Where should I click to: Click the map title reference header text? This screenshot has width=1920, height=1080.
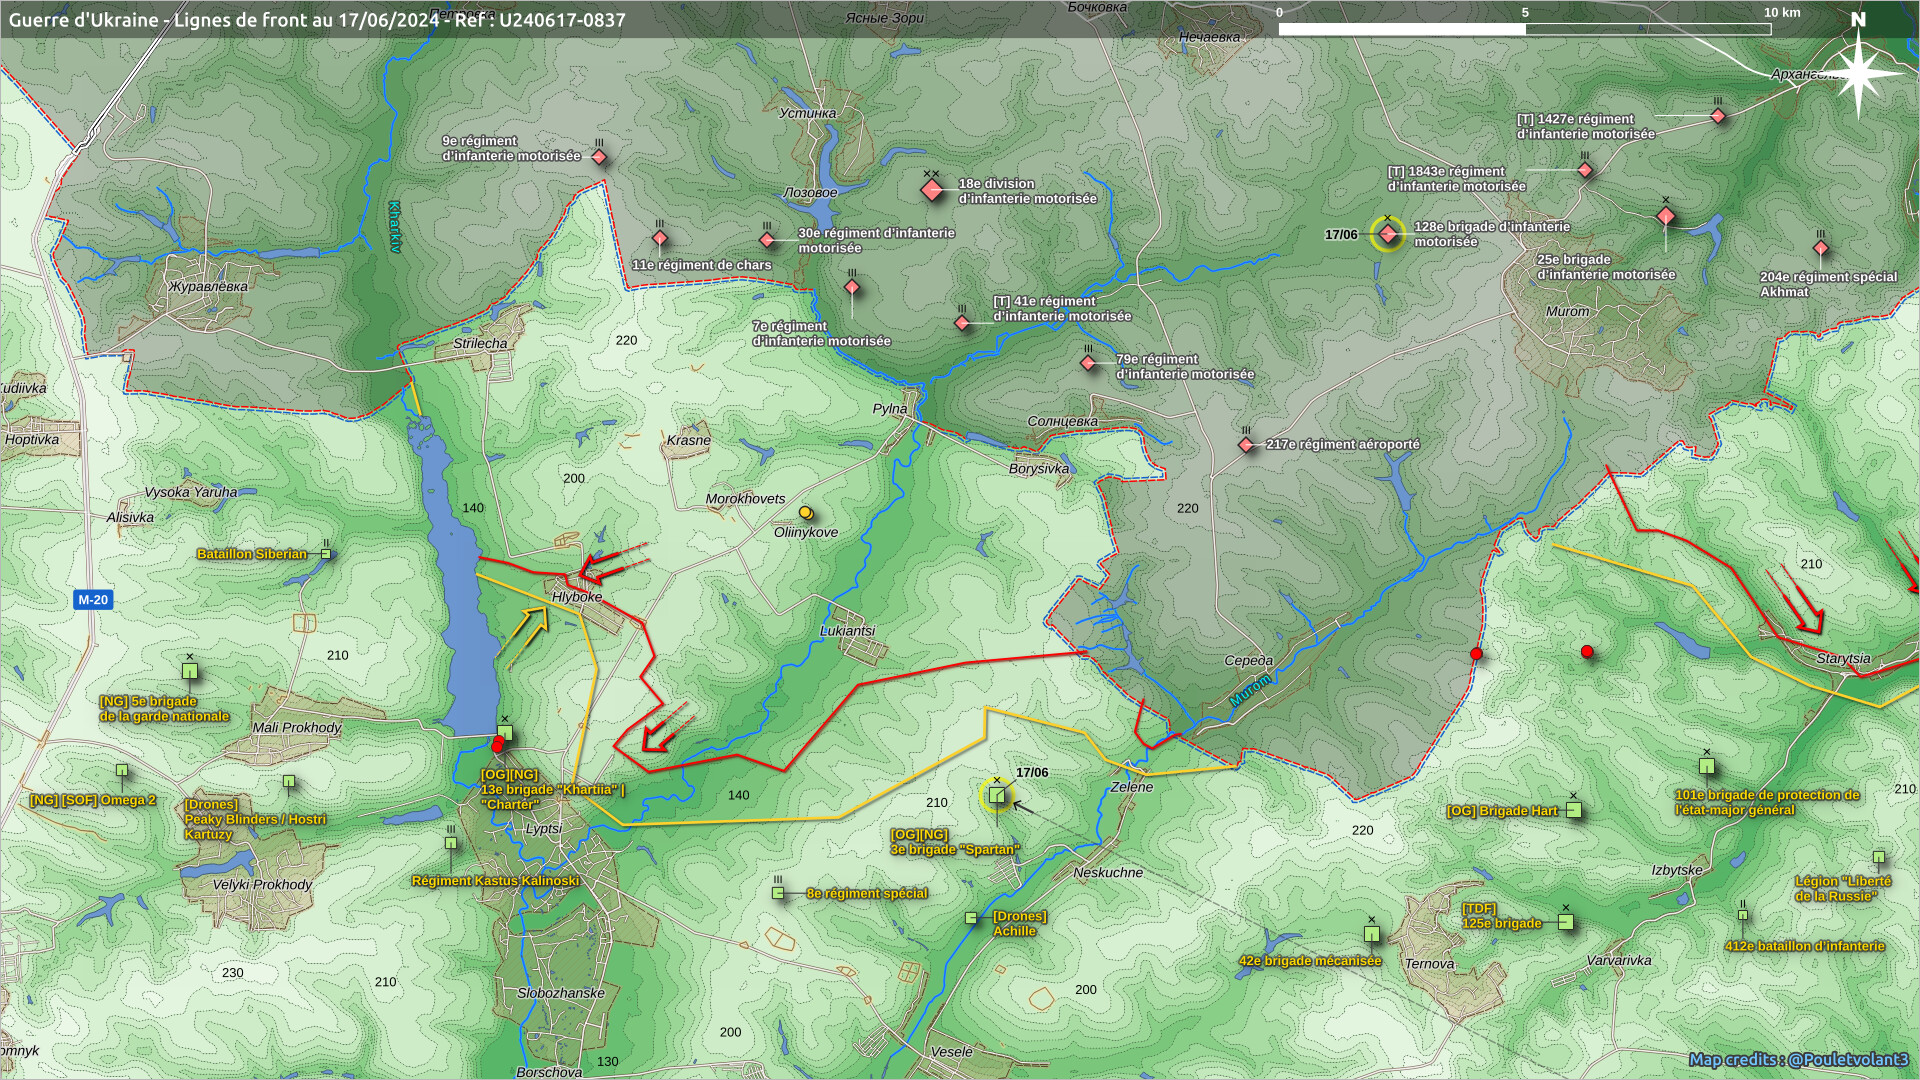click(x=317, y=20)
